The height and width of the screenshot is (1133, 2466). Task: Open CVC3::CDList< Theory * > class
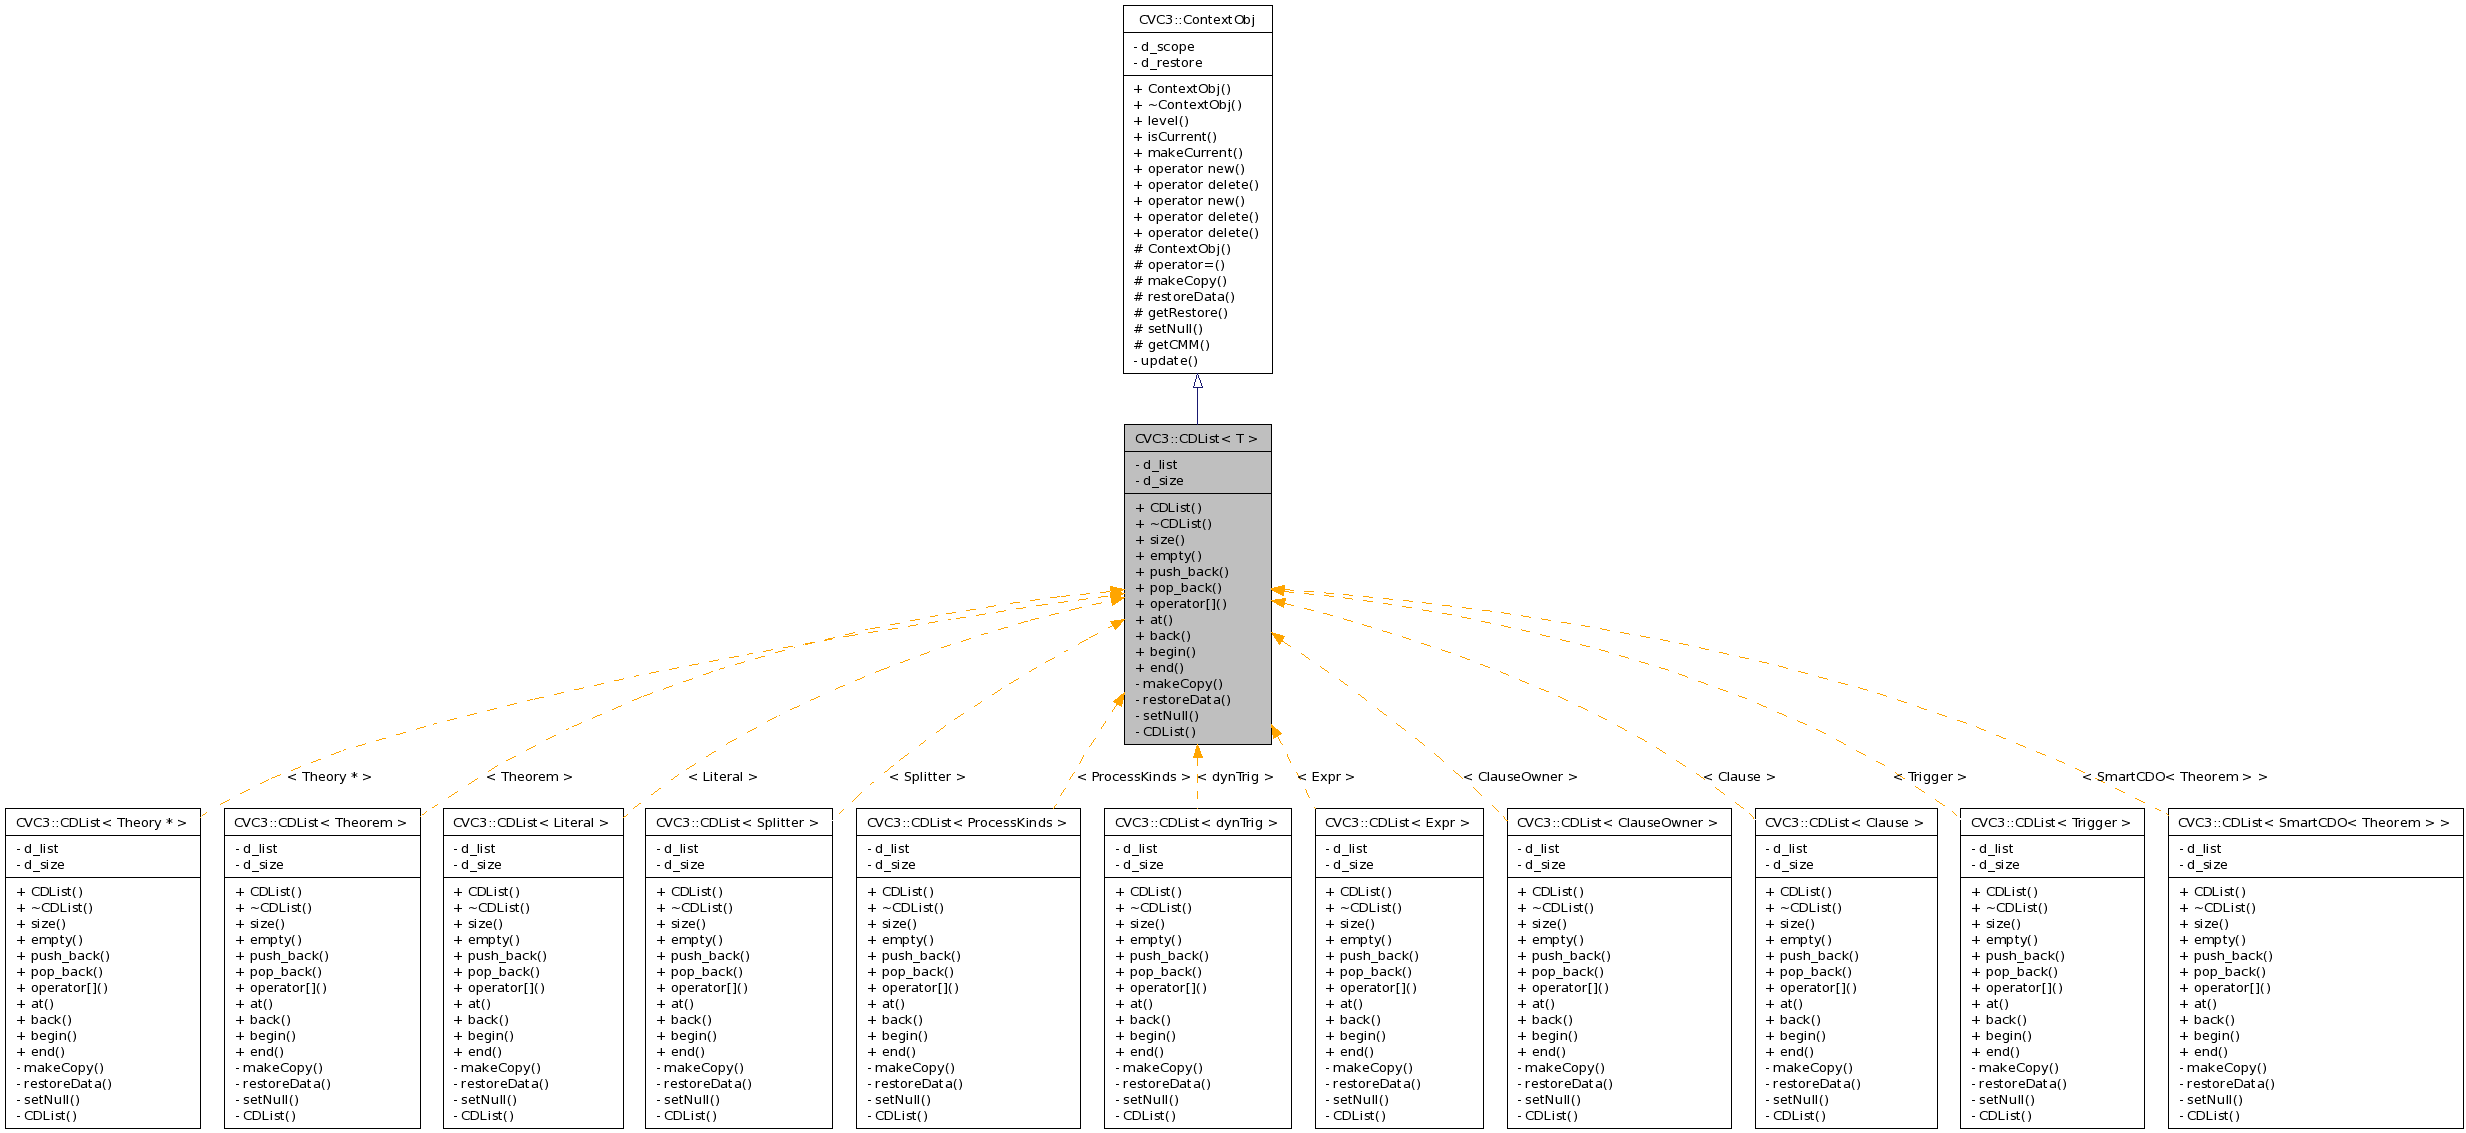pyautogui.click(x=101, y=822)
